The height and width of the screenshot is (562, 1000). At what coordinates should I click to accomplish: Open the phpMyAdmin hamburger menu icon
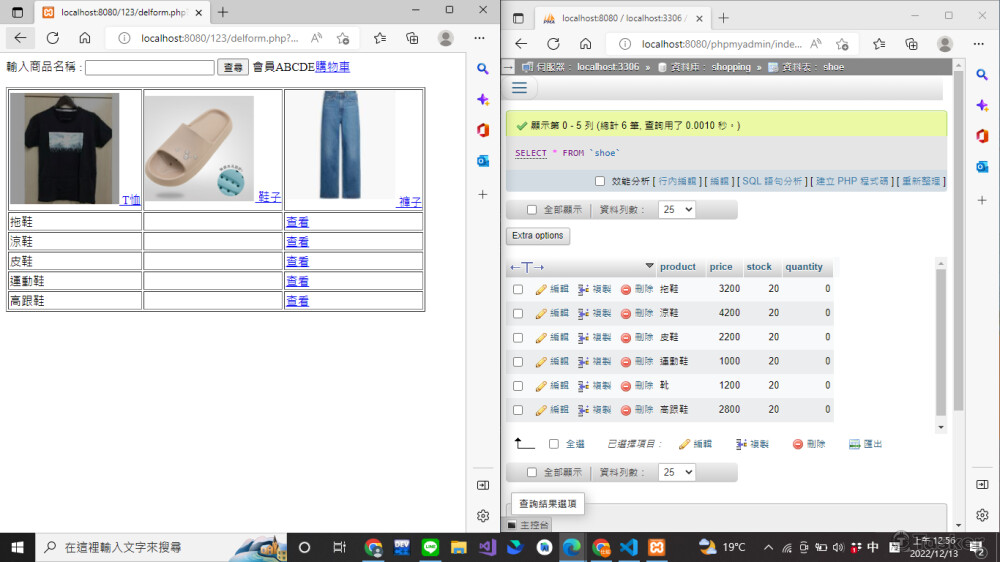(x=519, y=88)
